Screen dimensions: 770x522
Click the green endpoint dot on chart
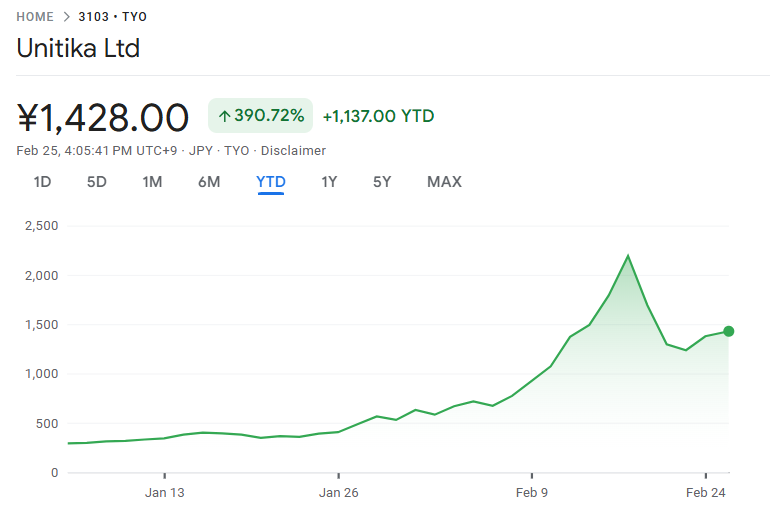pos(729,331)
